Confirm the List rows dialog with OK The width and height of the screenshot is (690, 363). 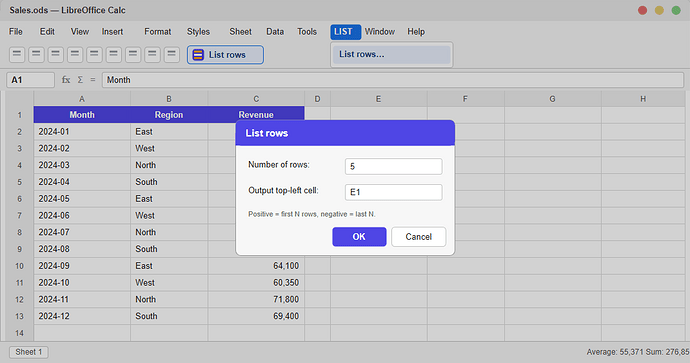pos(359,237)
